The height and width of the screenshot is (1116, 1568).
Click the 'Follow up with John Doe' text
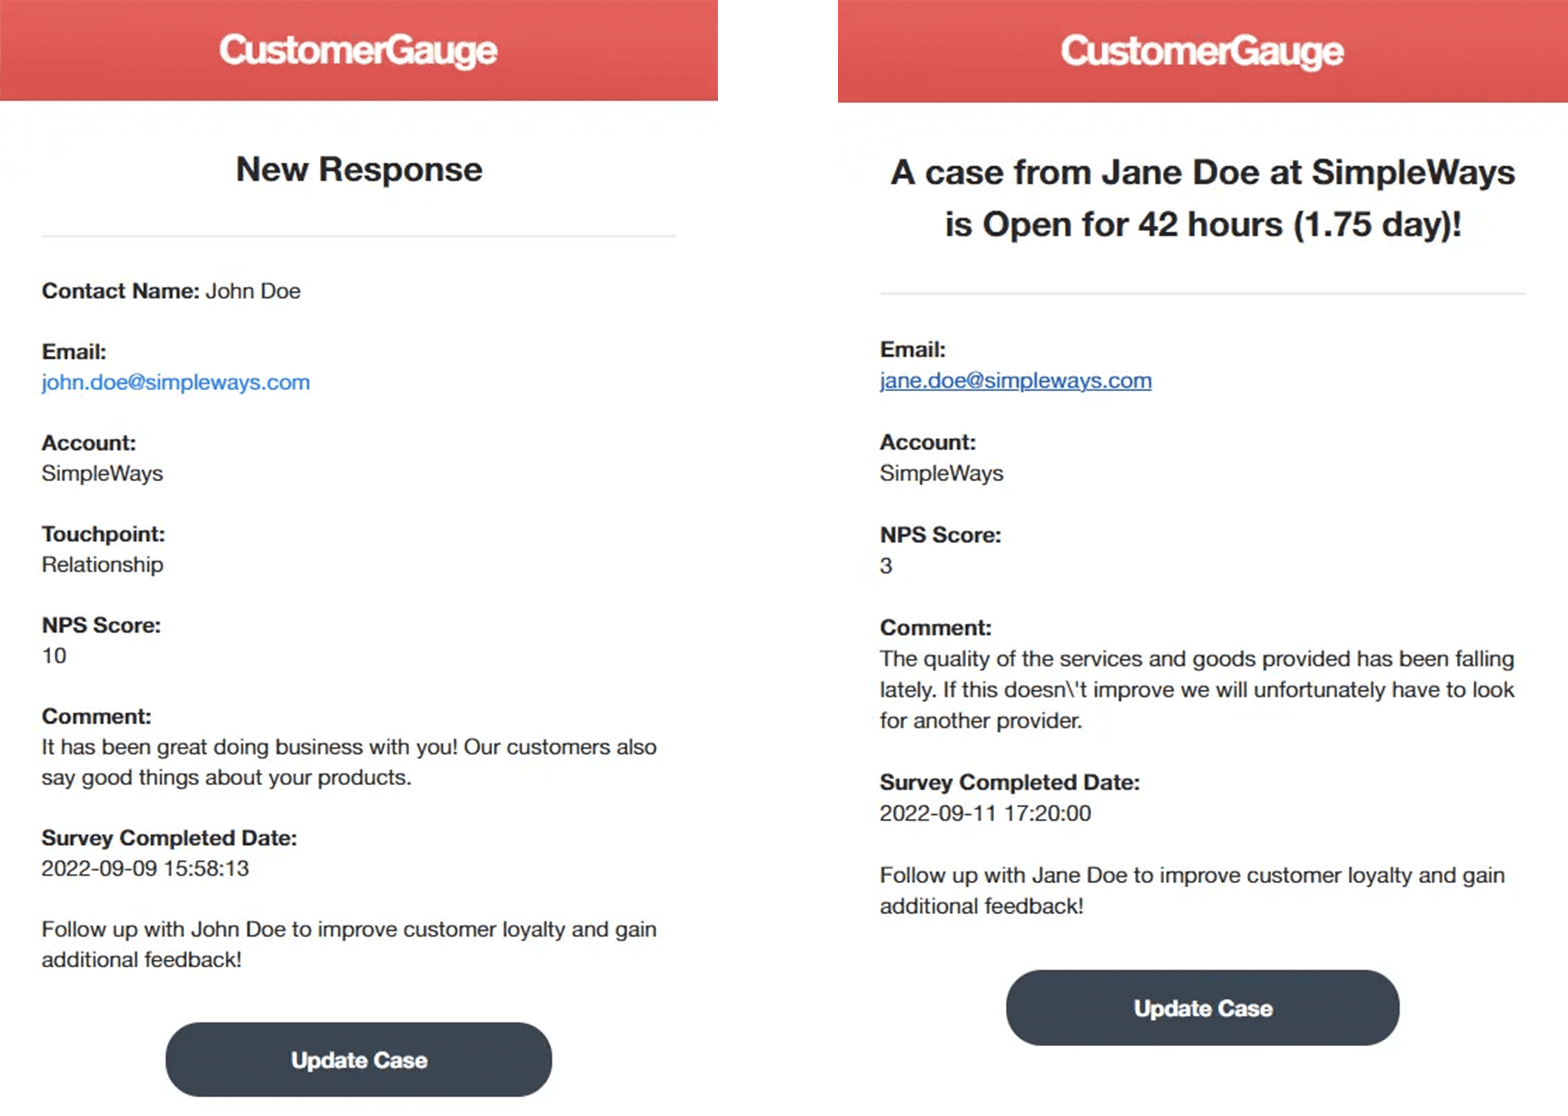[x=348, y=944]
